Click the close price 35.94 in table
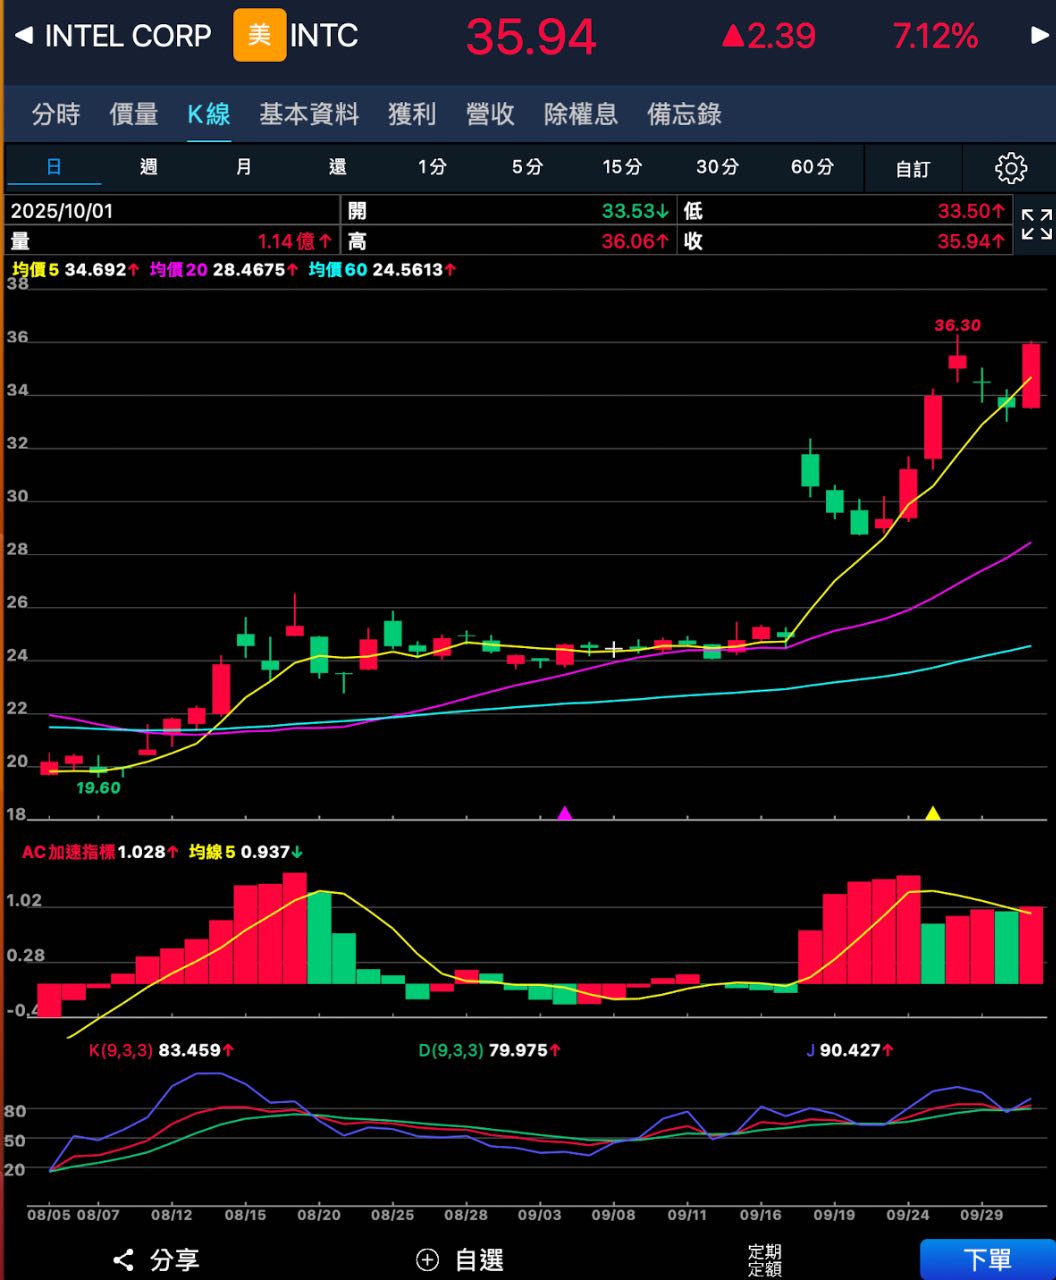Viewport: 1056px width, 1280px height. [x=971, y=241]
